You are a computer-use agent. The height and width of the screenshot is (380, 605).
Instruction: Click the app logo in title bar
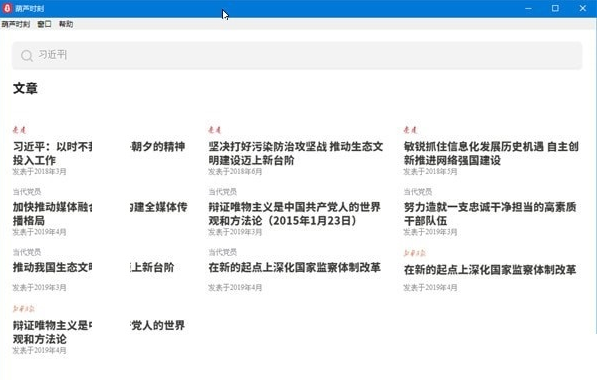click(7, 8)
